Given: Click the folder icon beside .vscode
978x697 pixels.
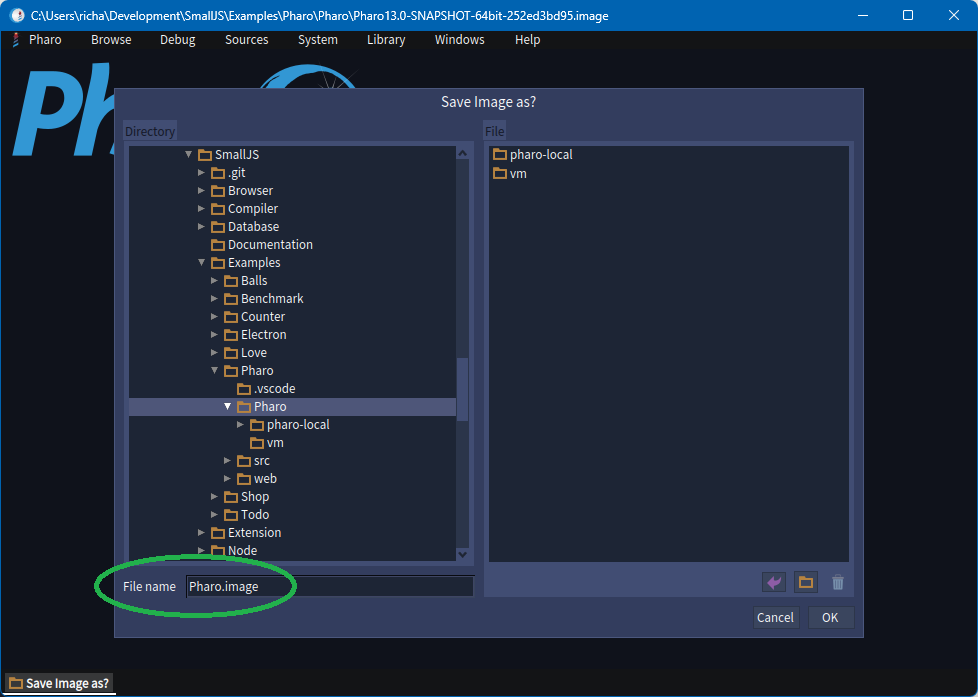Looking at the screenshot, I should point(244,389).
